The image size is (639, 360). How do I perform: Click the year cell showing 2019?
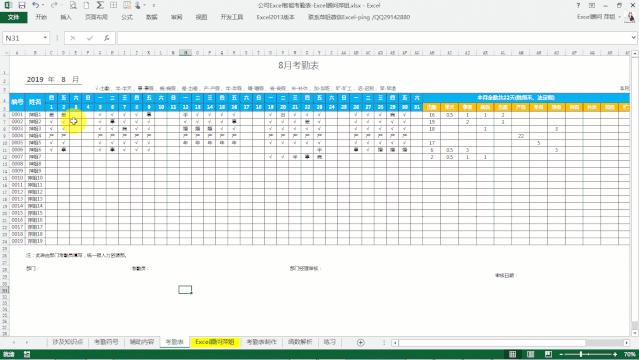point(35,80)
